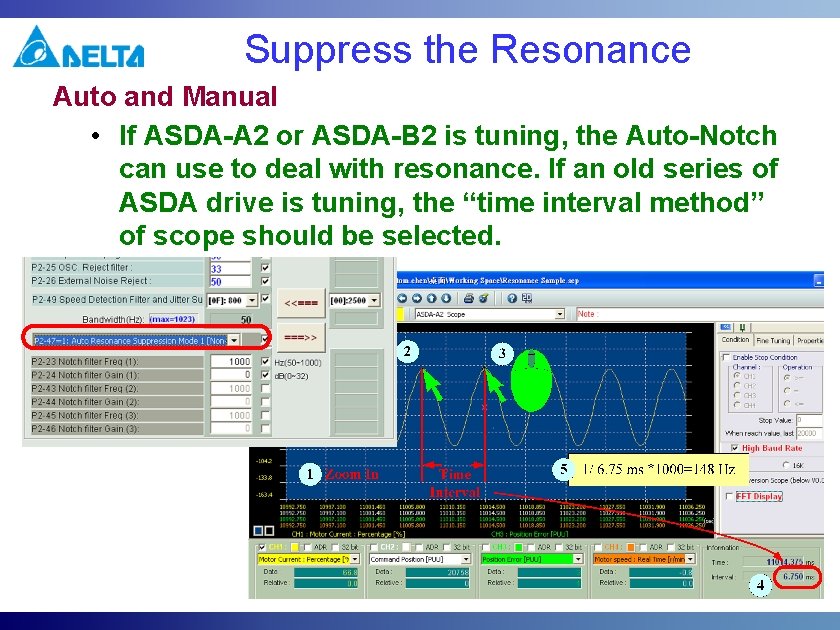Click the icon right of the printer
This screenshot has height=630, width=840.
[483, 298]
